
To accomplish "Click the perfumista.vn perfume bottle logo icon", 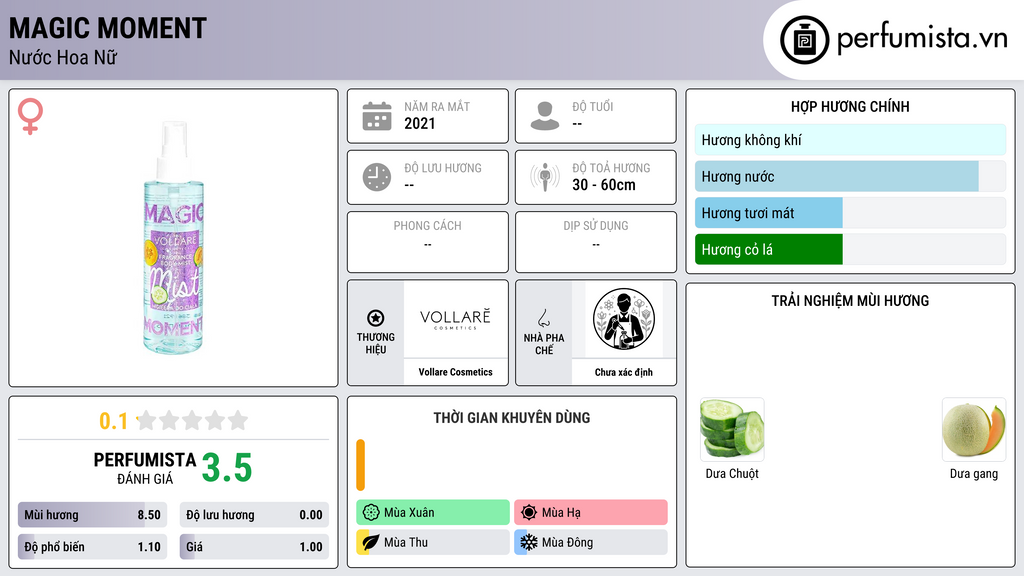I will [804, 40].
